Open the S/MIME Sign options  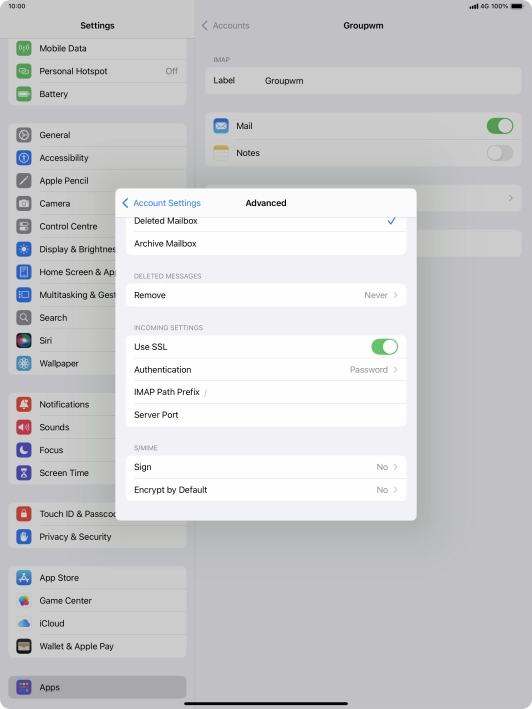click(266, 467)
